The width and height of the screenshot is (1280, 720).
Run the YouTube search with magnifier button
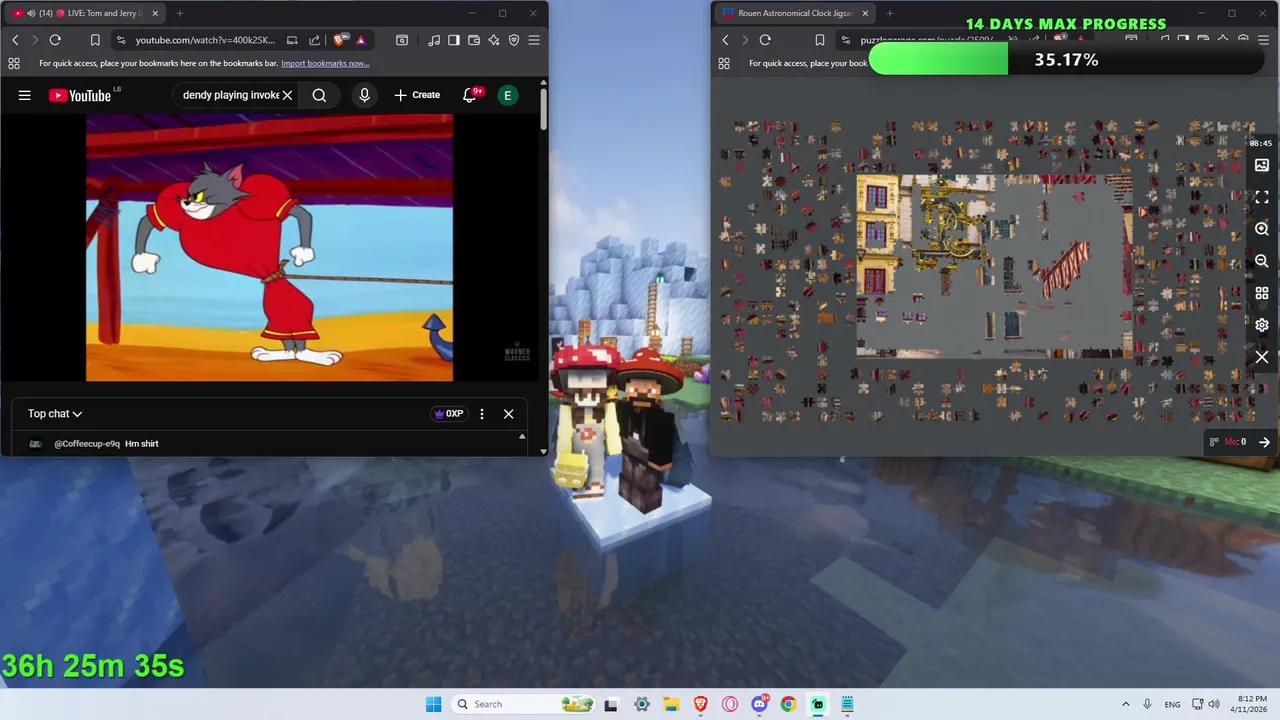319,95
